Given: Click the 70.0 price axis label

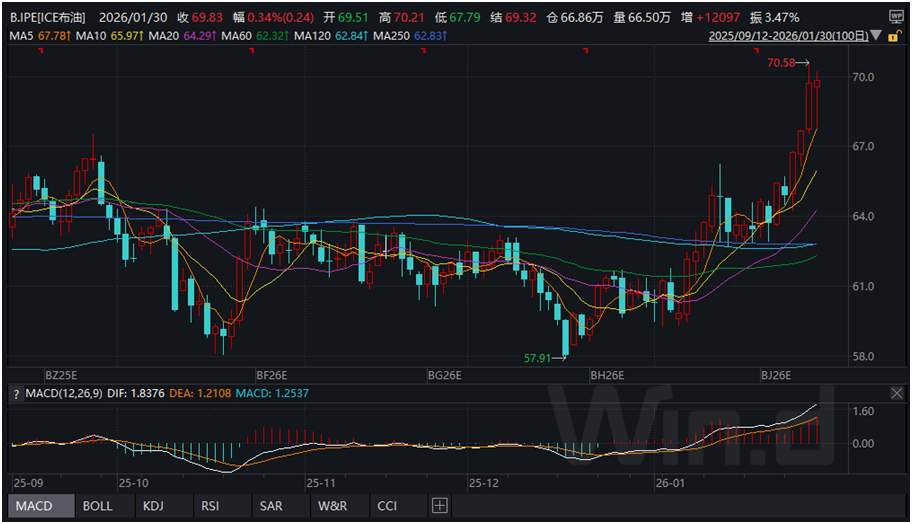Looking at the screenshot, I should [863, 77].
